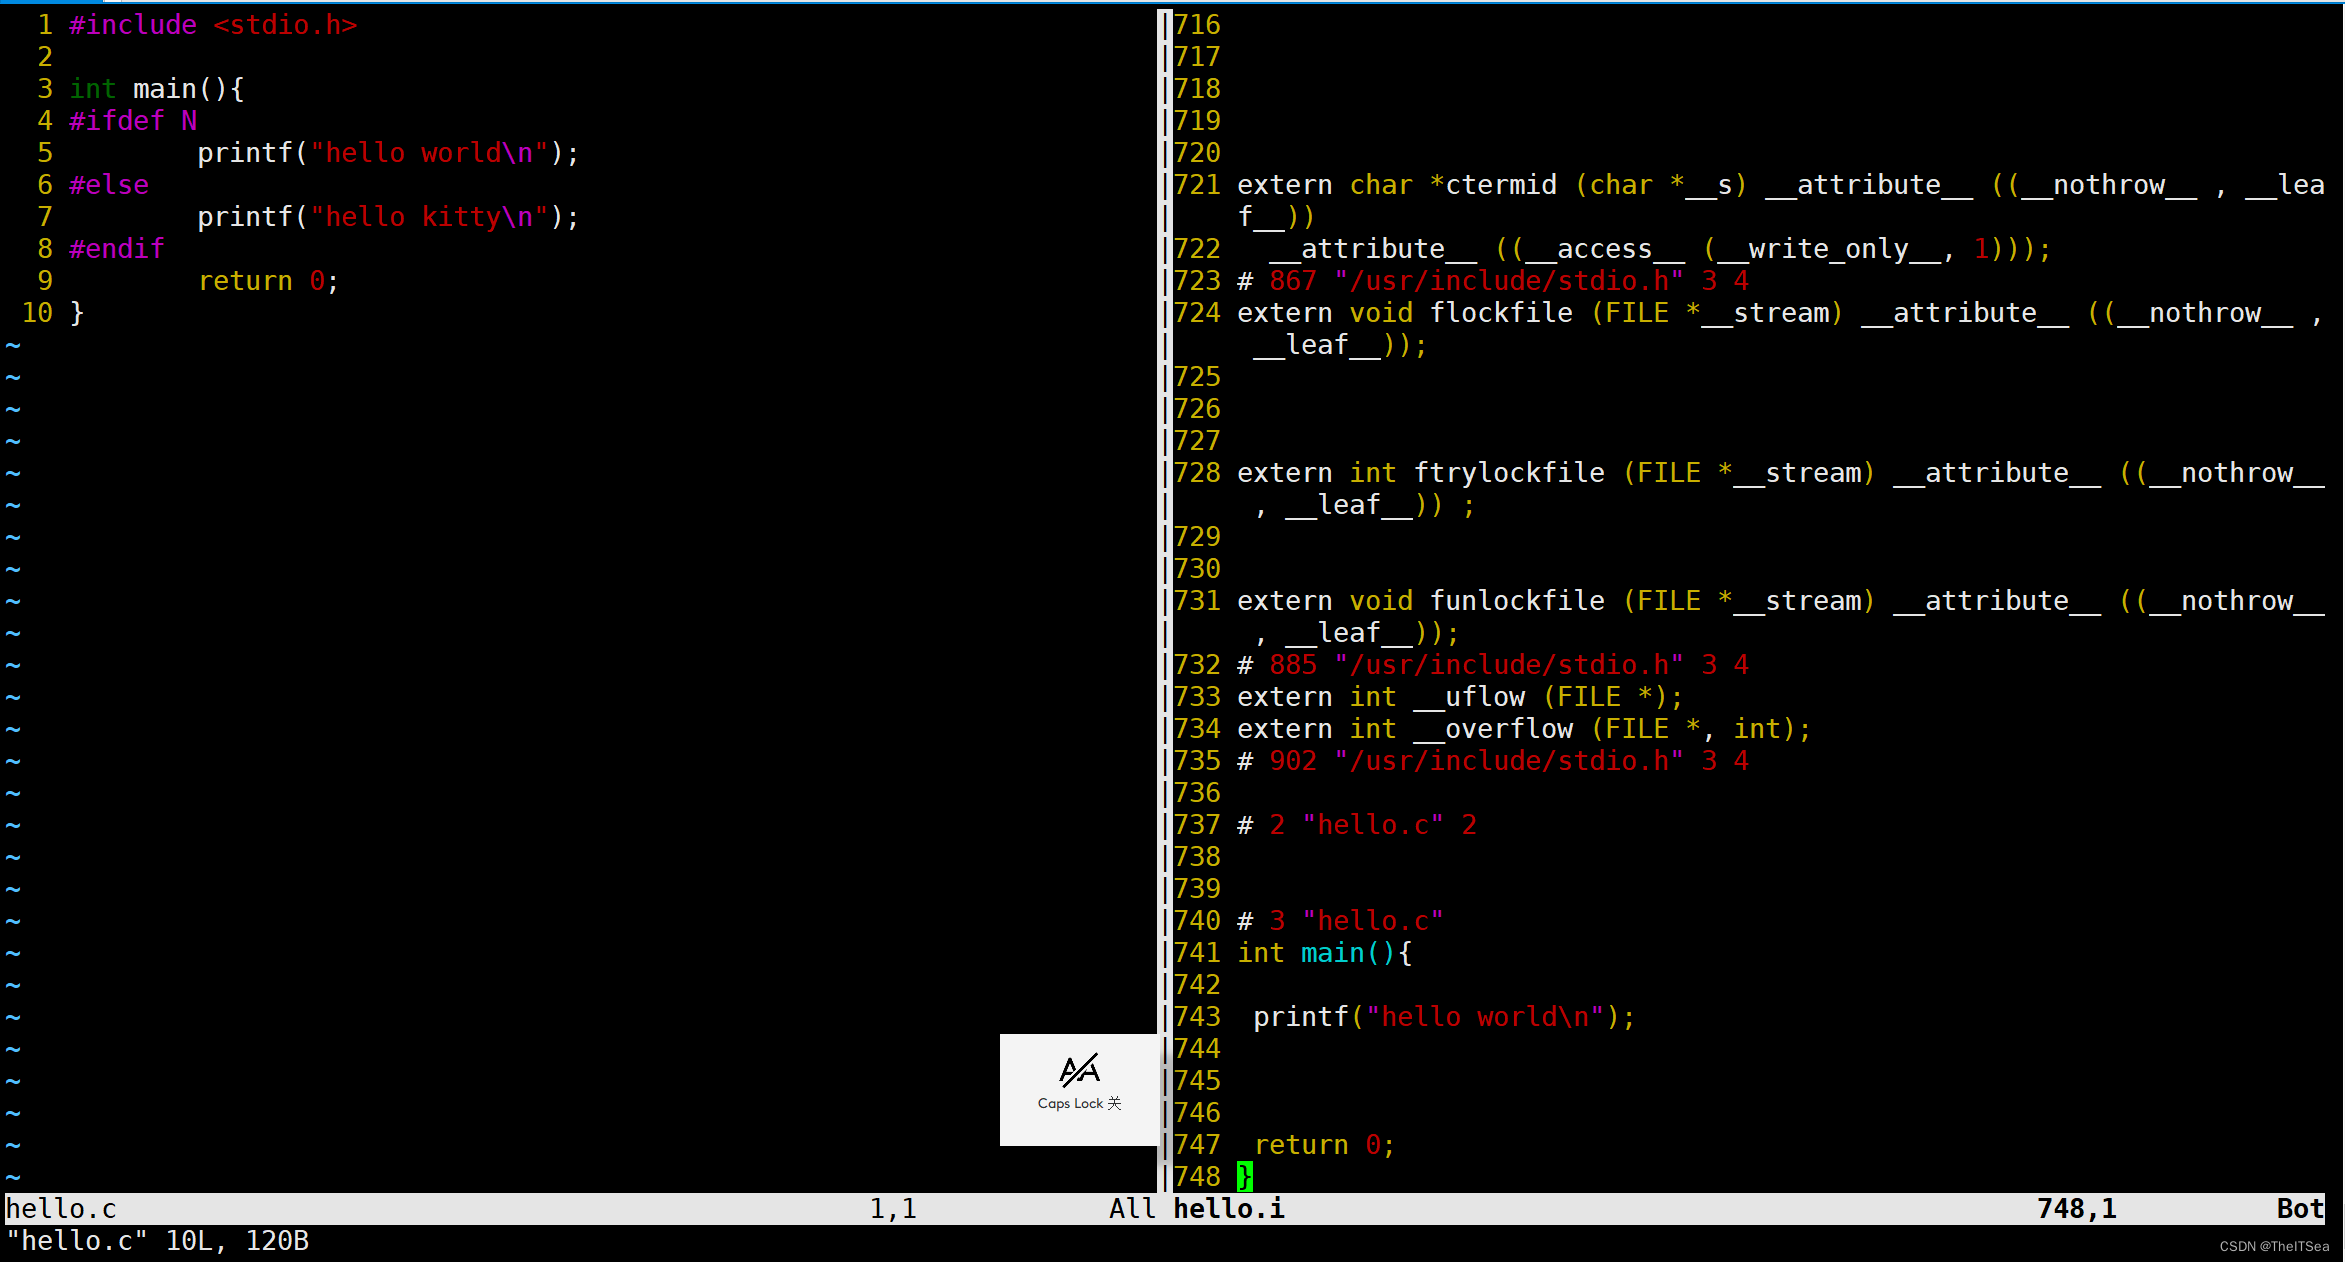The width and height of the screenshot is (2345, 1262).
Task: Toggle the Caps Lock关 popup dismiss
Action: click(1082, 1085)
